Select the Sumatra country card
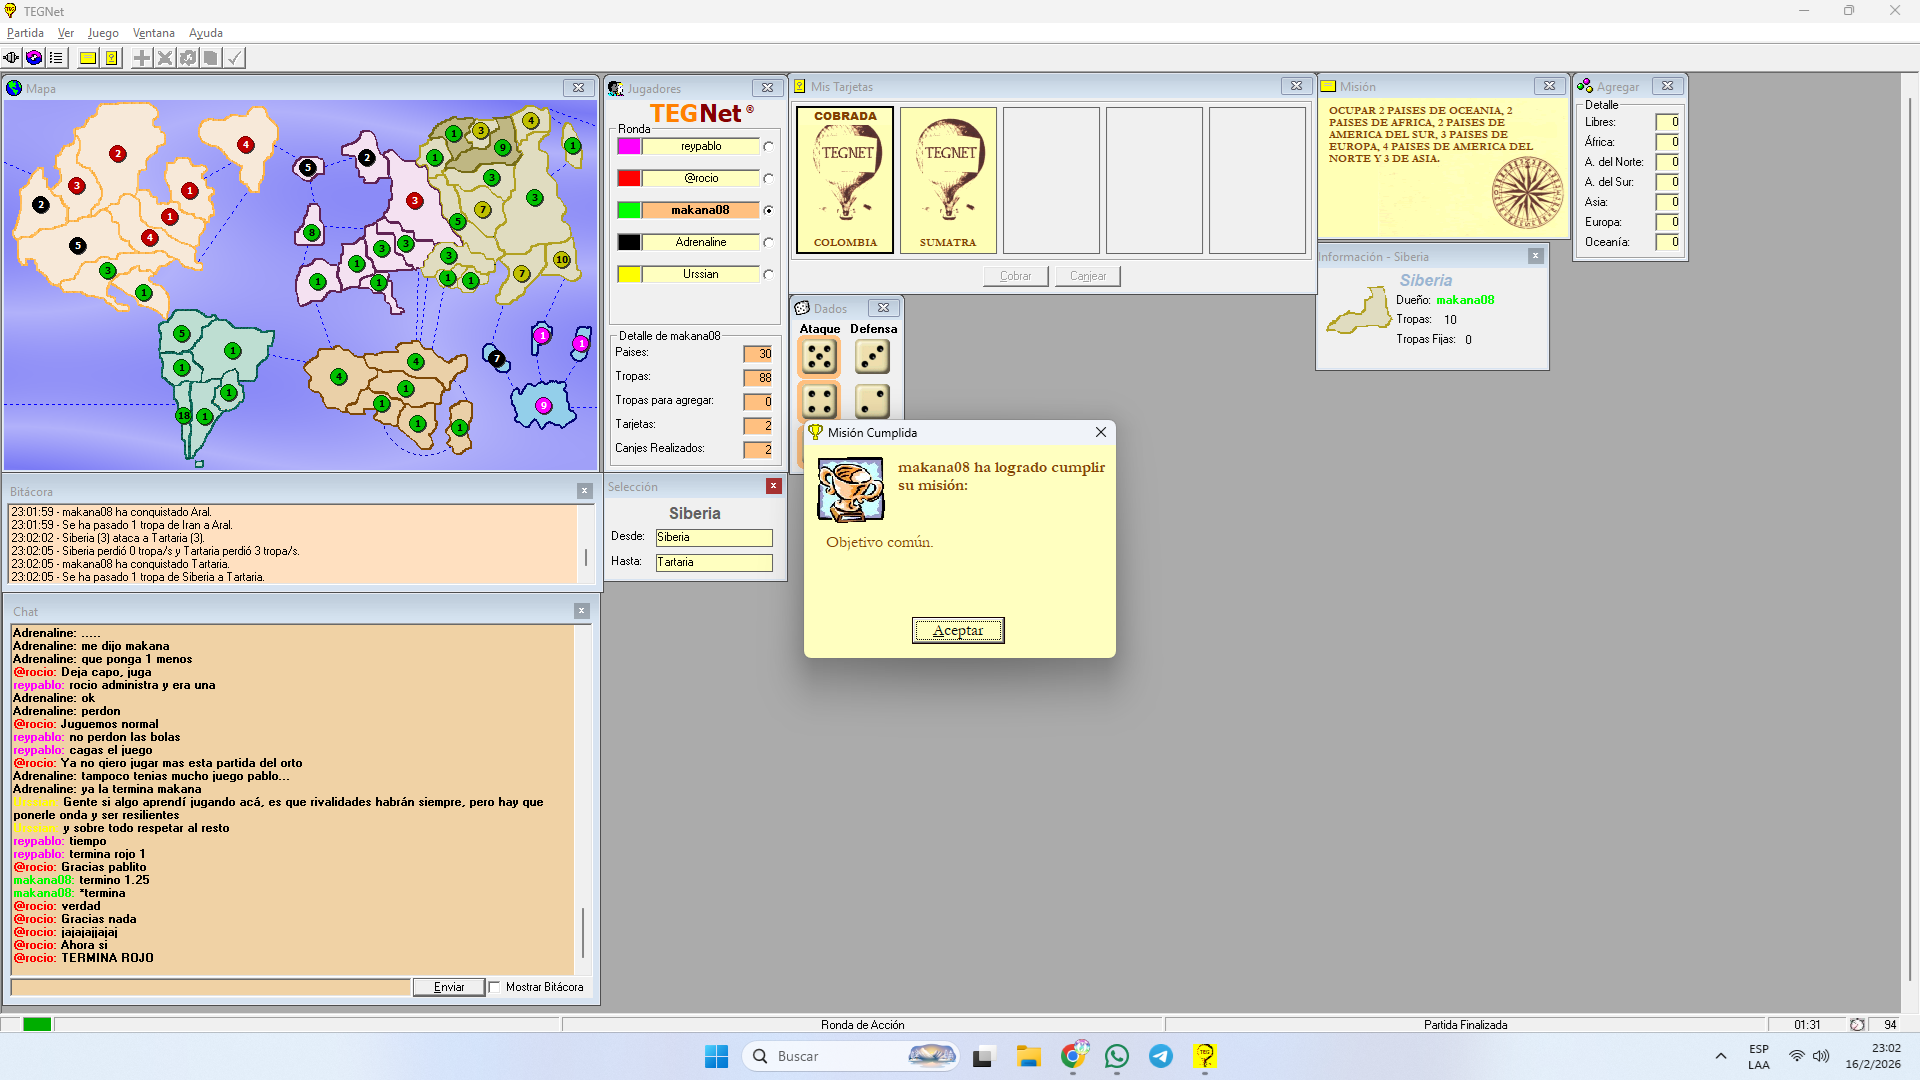 tap(948, 180)
